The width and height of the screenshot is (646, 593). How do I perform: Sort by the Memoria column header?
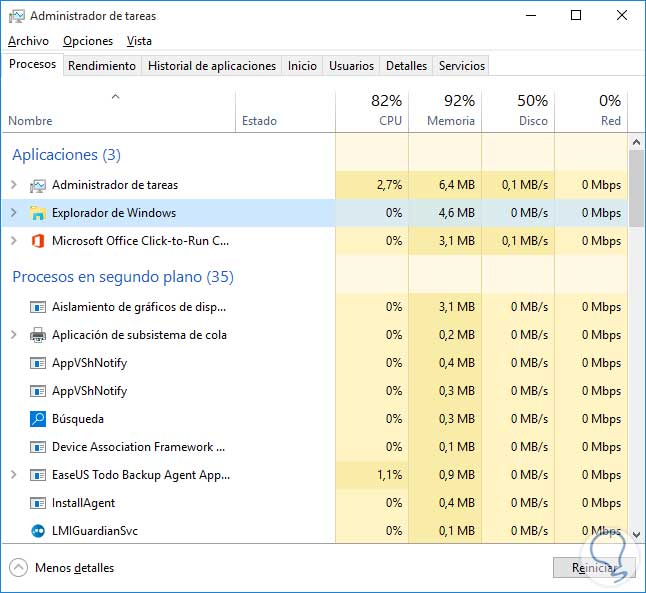[445, 111]
